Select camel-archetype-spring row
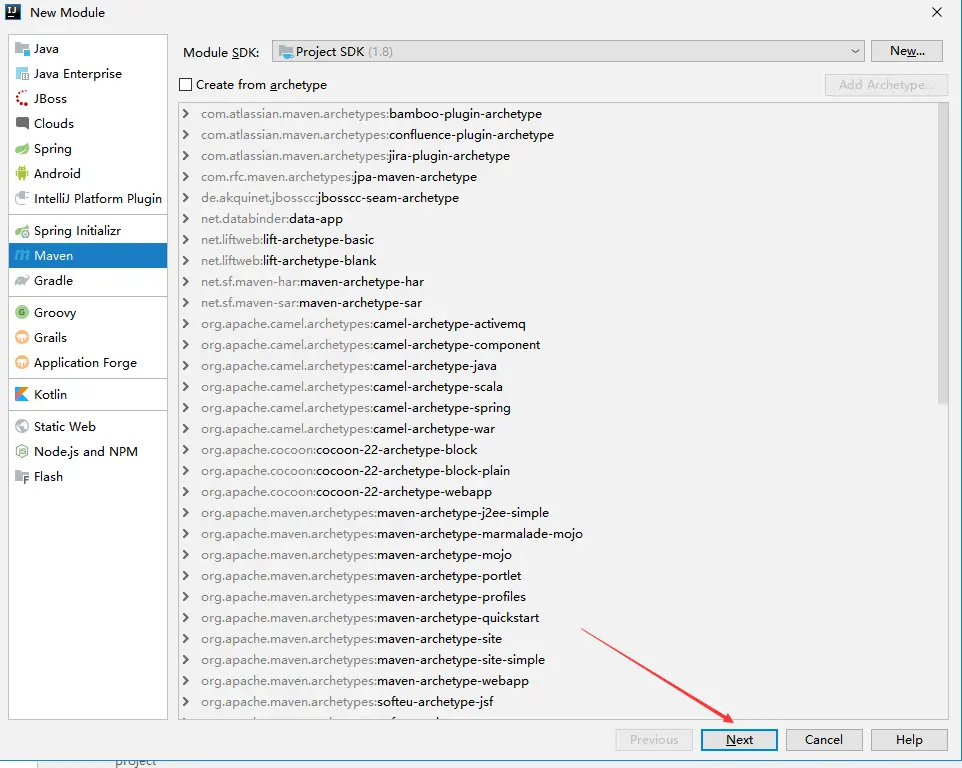962x768 pixels. coord(558,407)
